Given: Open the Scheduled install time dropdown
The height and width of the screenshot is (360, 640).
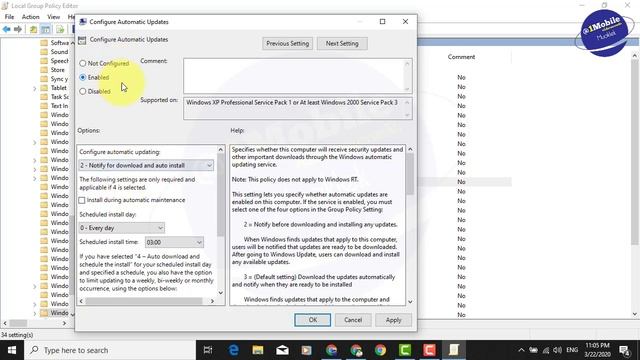Looking at the screenshot, I should [x=174, y=242].
